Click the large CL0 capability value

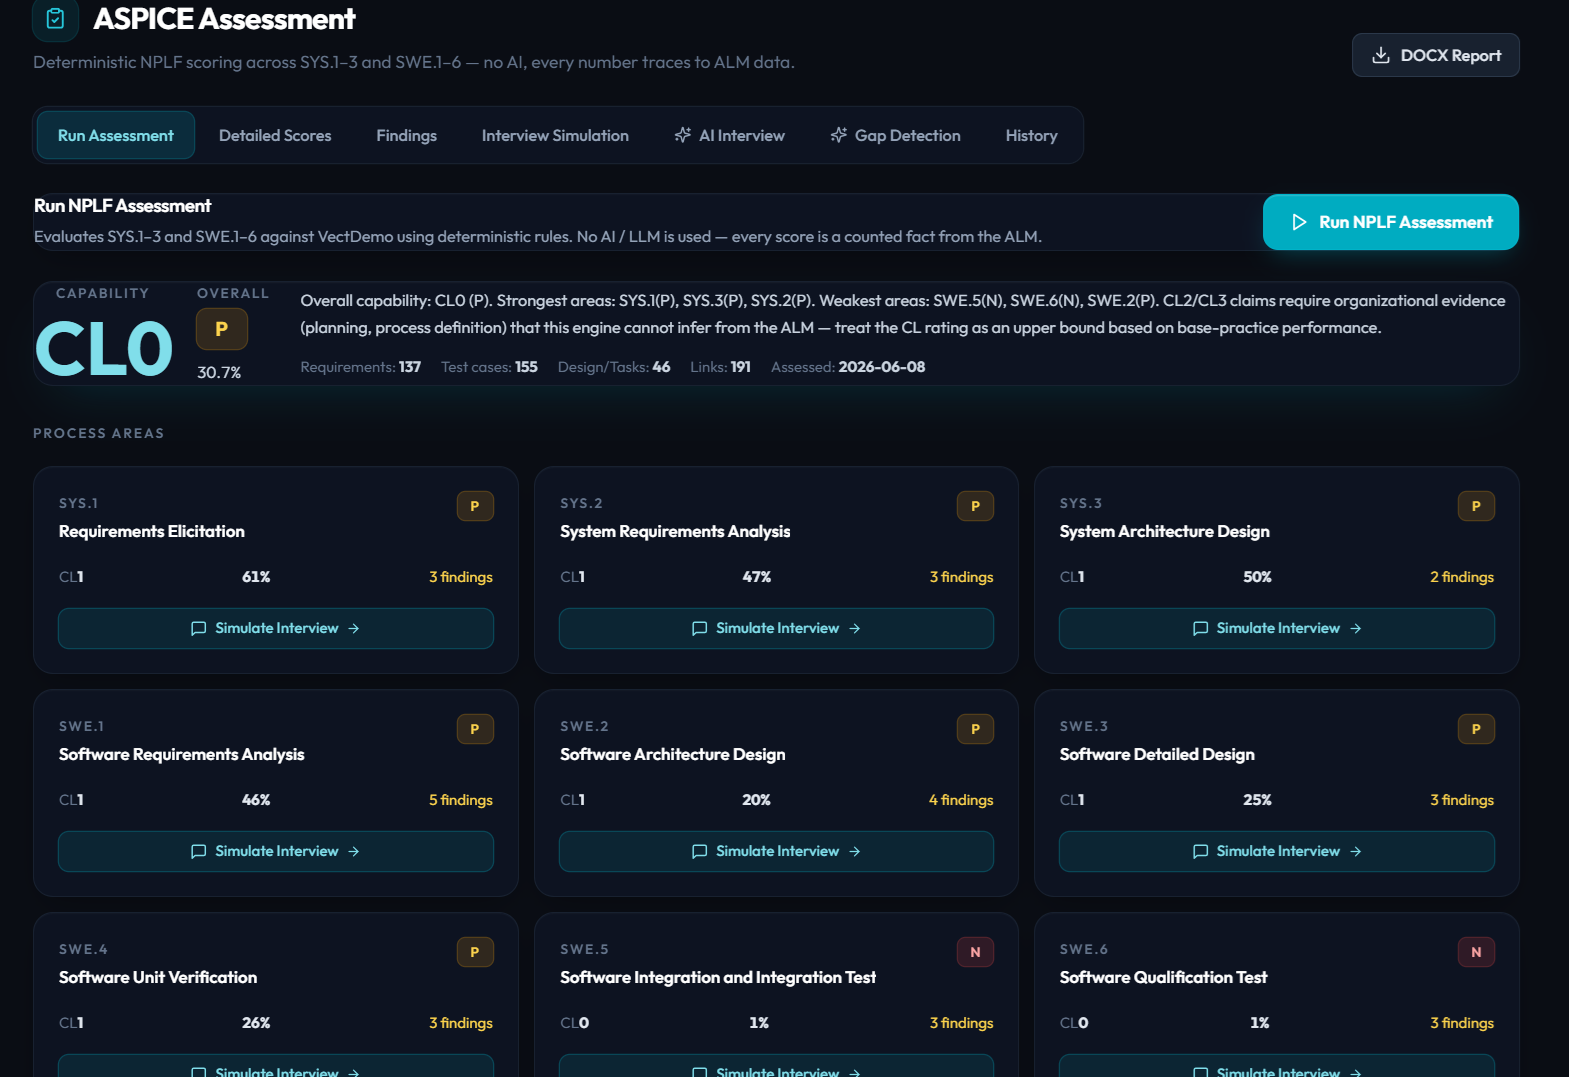click(x=104, y=349)
